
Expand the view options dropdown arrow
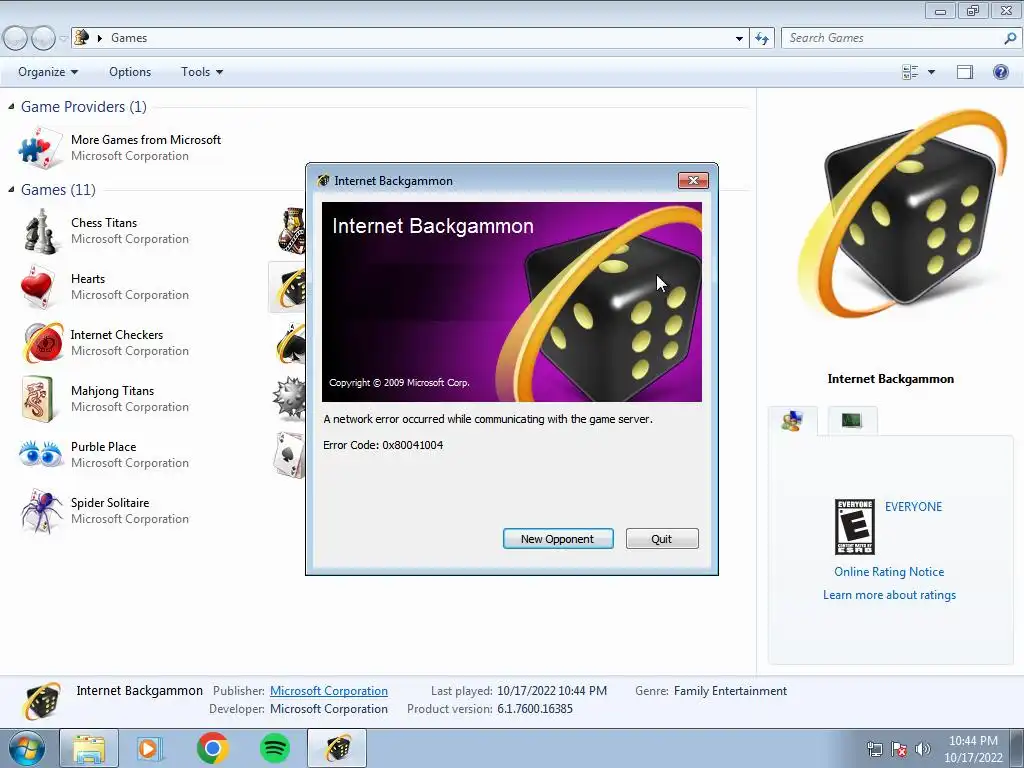click(931, 72)
